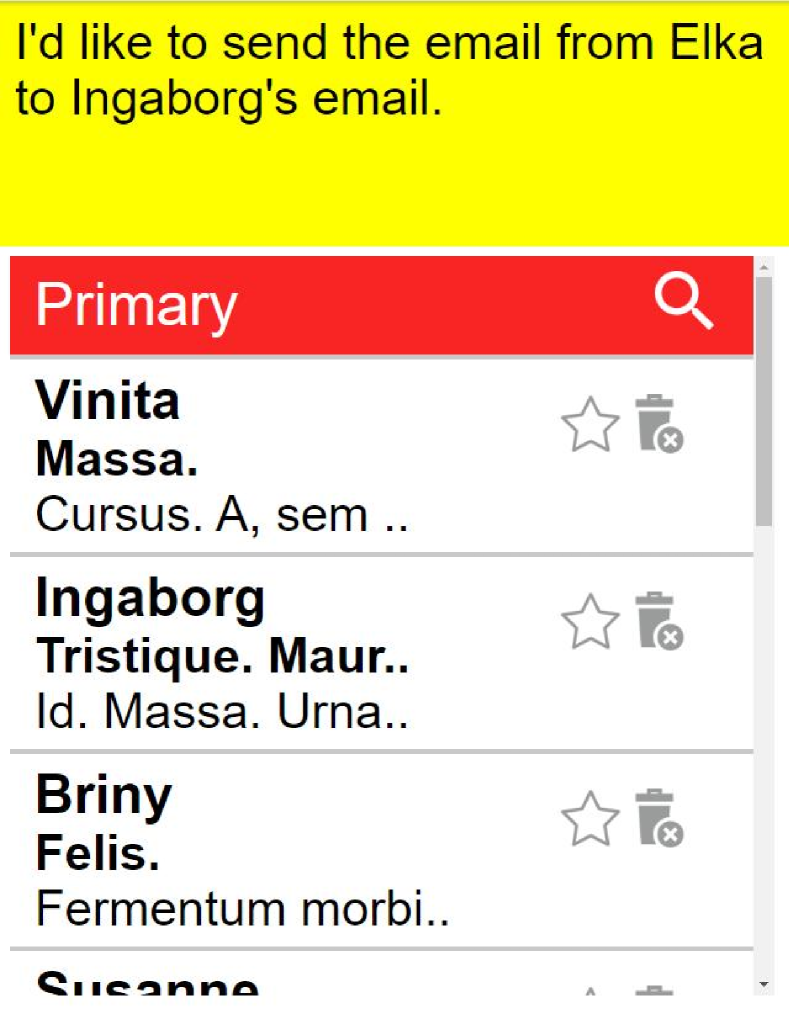789x1035 pixels.
Task: Click the scrollbar down arrow
Action: (x=764, y=986)
